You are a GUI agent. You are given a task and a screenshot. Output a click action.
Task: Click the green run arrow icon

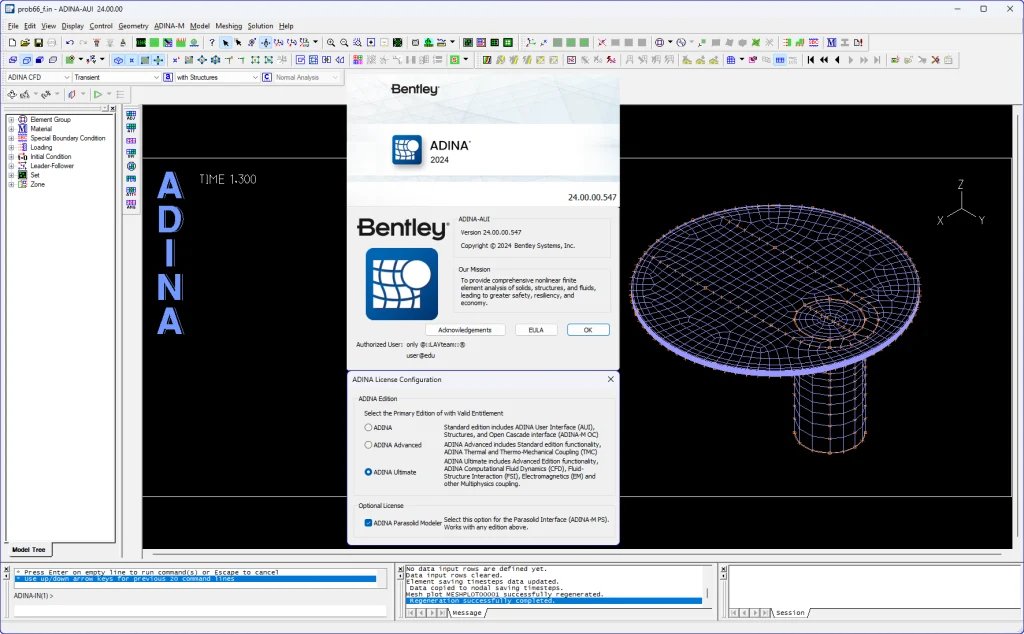click(x=97, y=94)
